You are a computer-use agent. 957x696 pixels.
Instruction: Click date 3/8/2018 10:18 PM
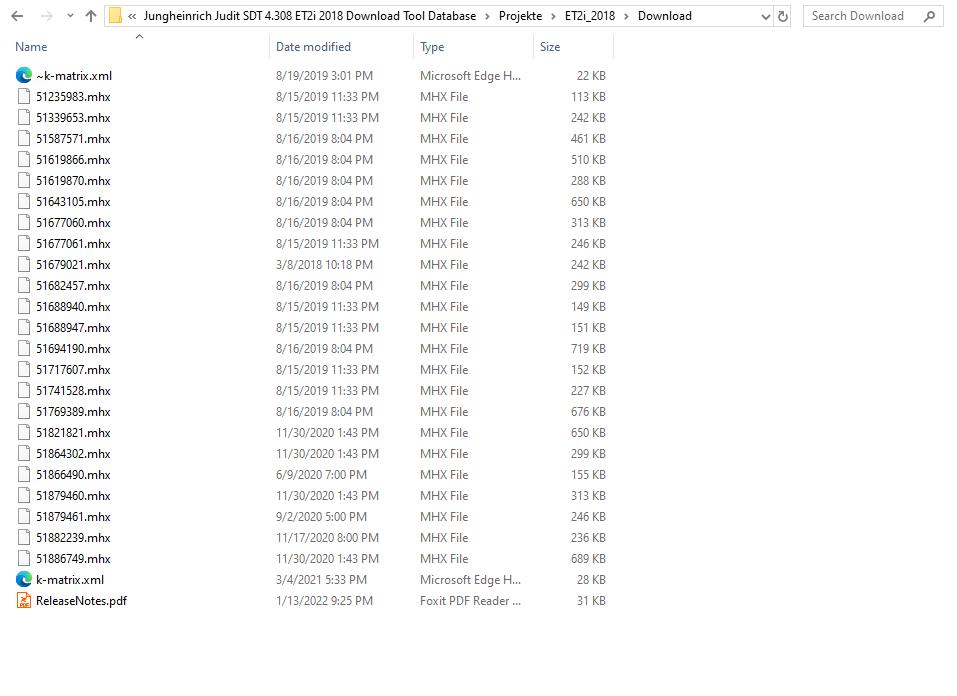coord(324,264)
